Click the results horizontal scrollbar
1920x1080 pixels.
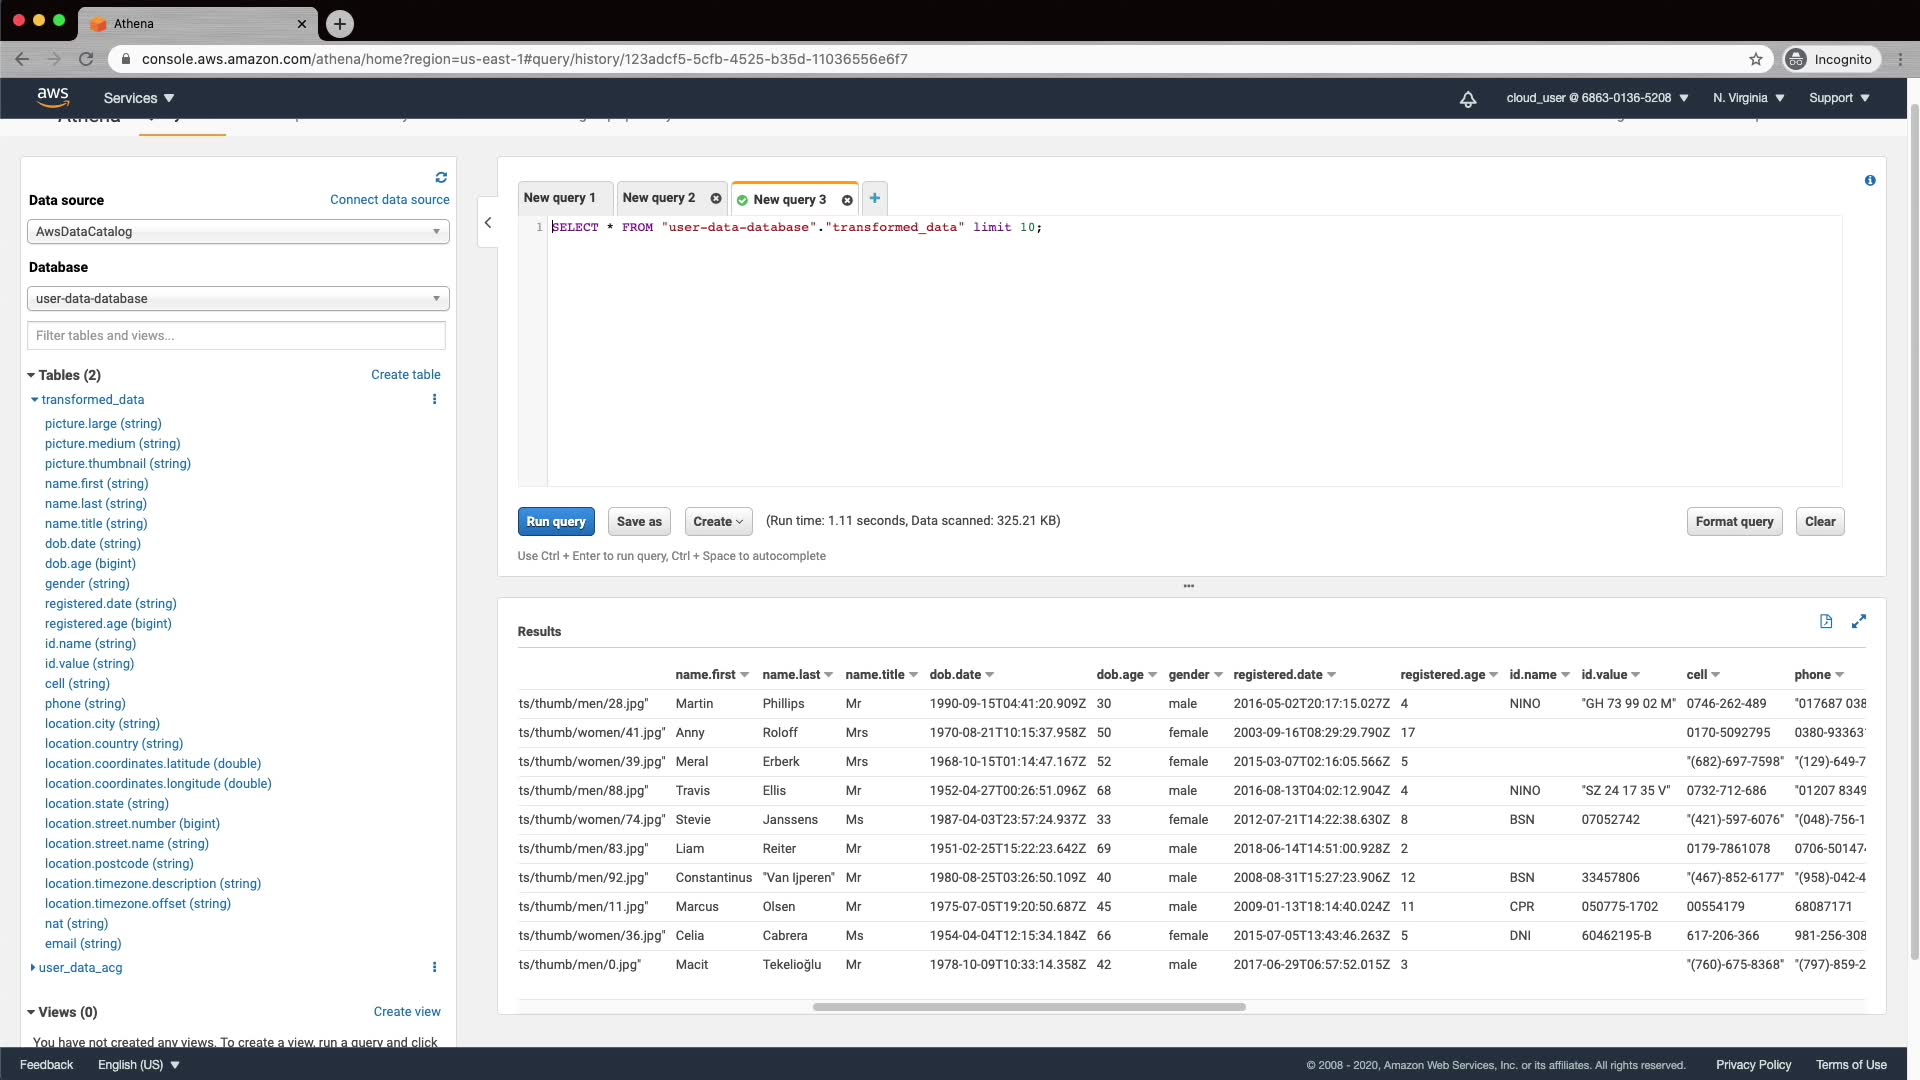[x=1029, y=1007]
